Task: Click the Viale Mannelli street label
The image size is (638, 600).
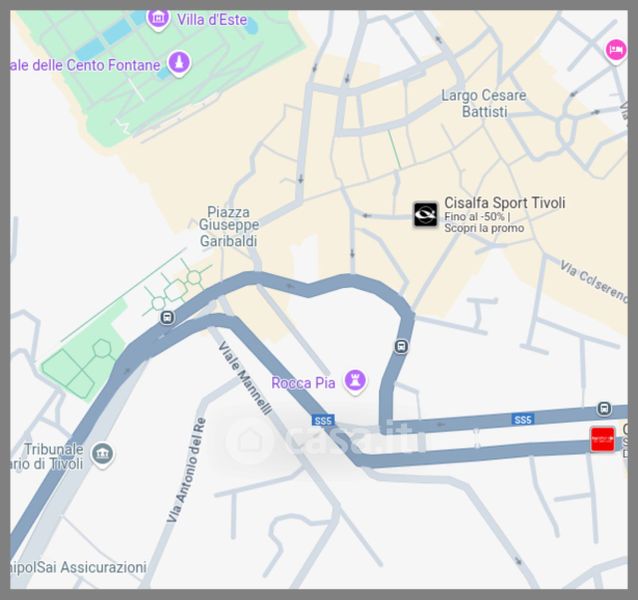Action: tap(245, 378)
